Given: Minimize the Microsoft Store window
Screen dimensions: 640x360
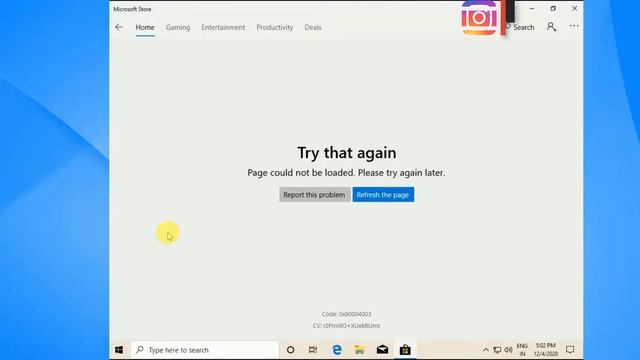Looking at the screenshot, I should click(532, 8).
